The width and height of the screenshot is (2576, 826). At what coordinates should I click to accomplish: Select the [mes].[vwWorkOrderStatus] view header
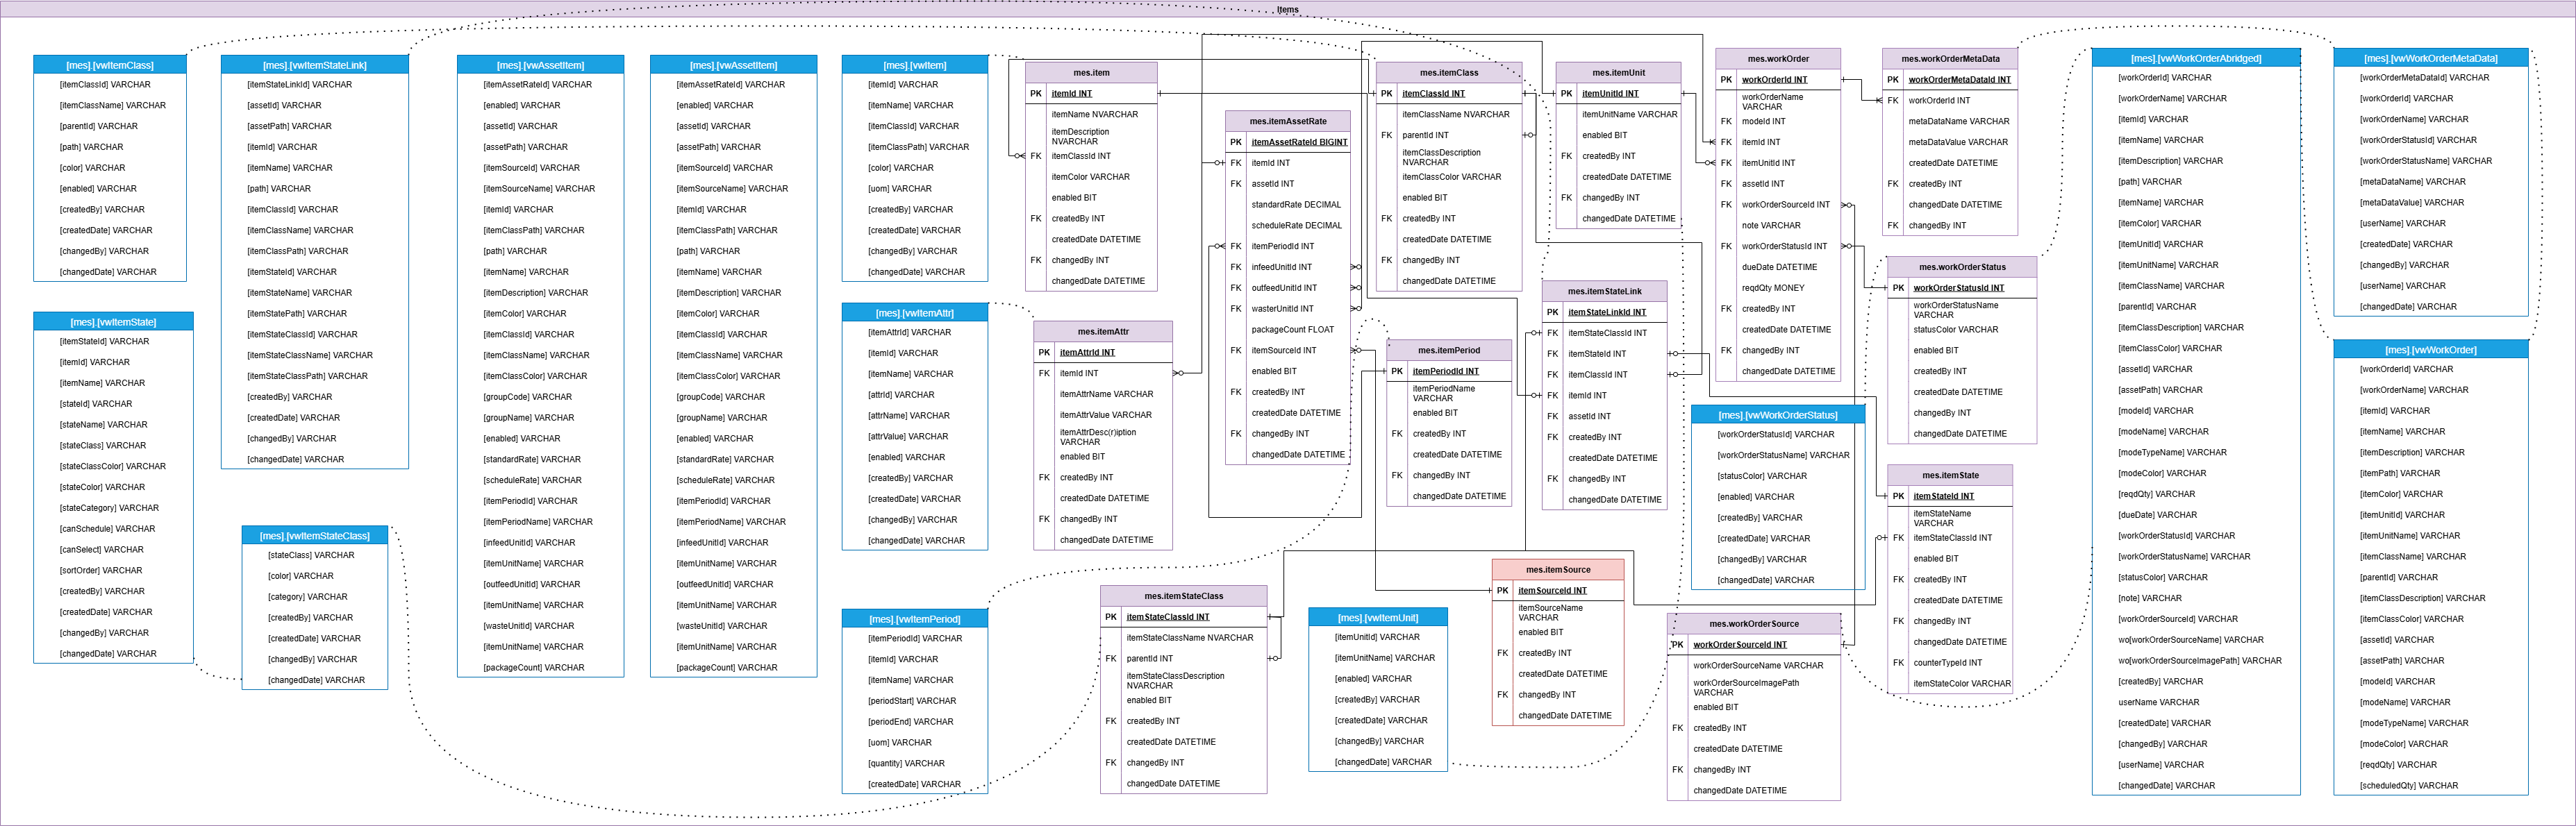pyautogui.click(x=1778, y=415)
